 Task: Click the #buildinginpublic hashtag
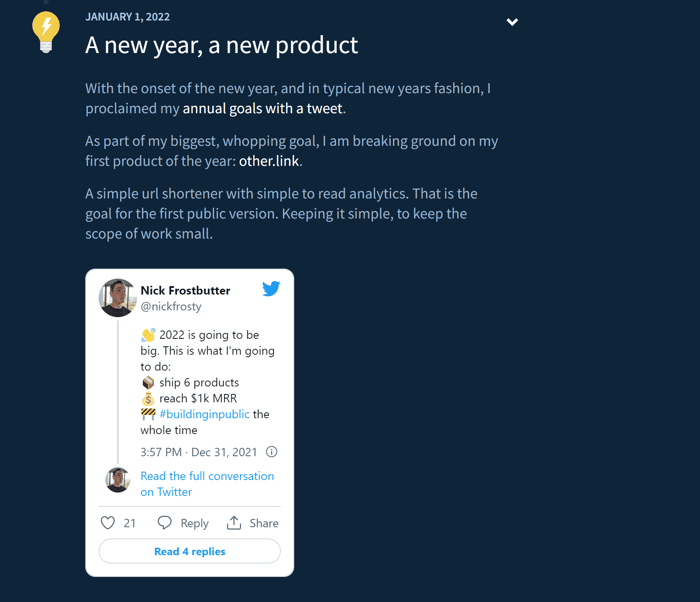tap(204, 414)
